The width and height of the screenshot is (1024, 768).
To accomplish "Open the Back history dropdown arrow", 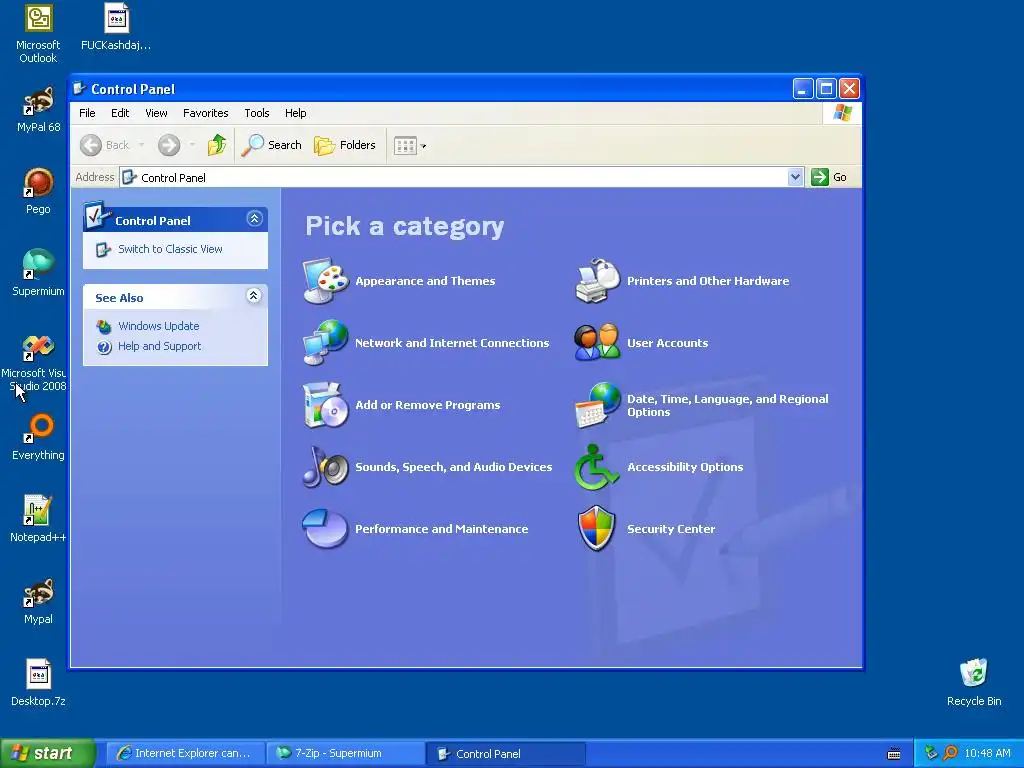I will (x=142, y=145).
